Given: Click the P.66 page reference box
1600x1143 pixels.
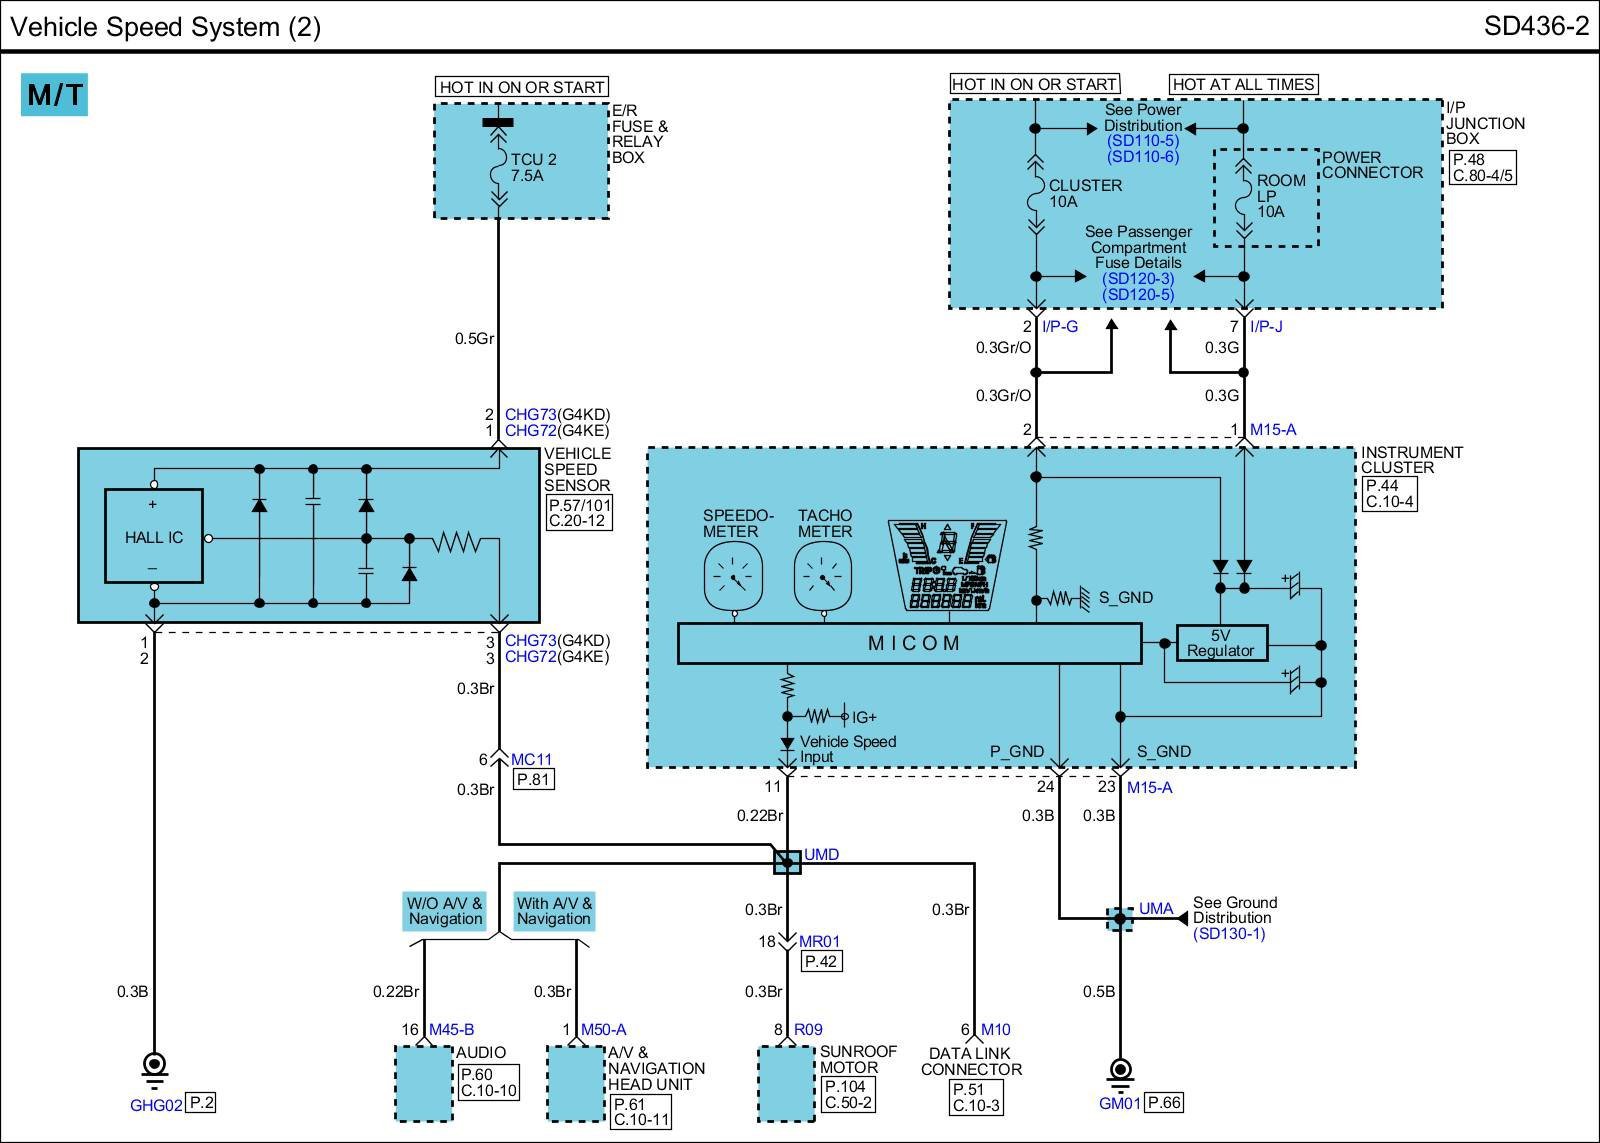Looking at the screenshot, I should pos(1164,1103).
